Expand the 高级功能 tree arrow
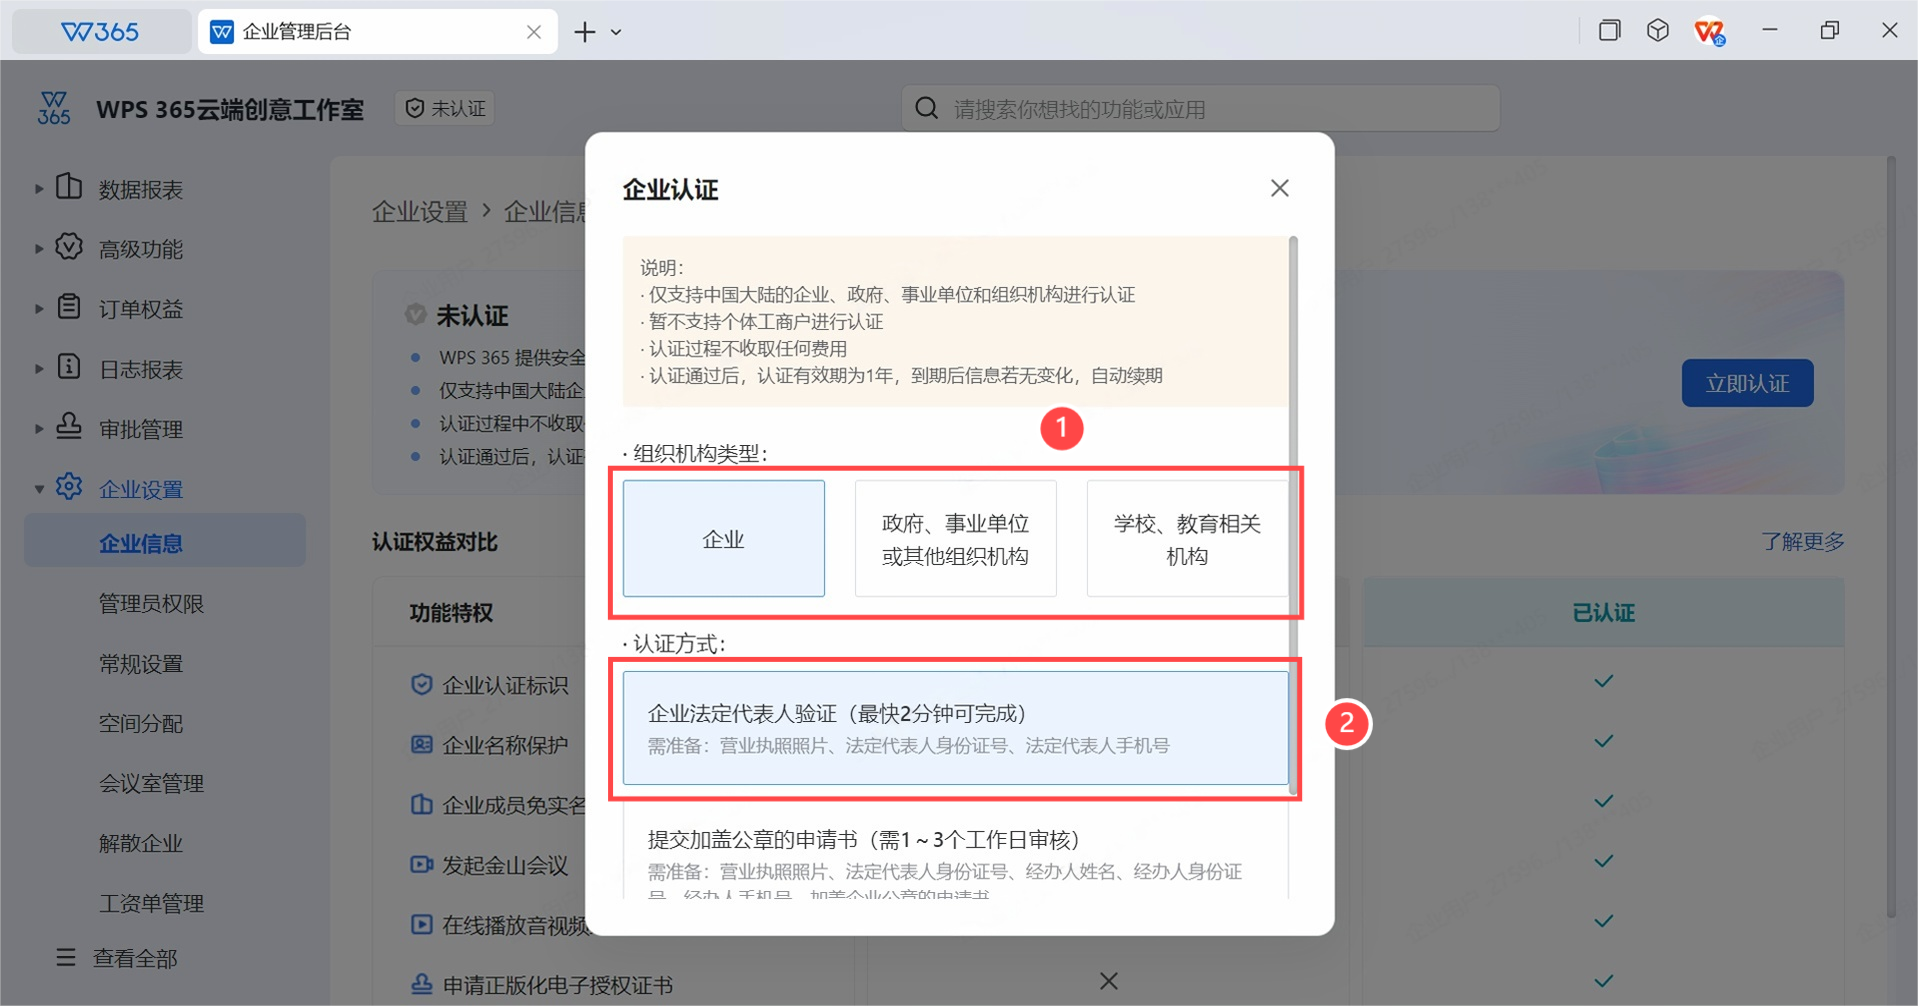 click(x=38, y=249)
